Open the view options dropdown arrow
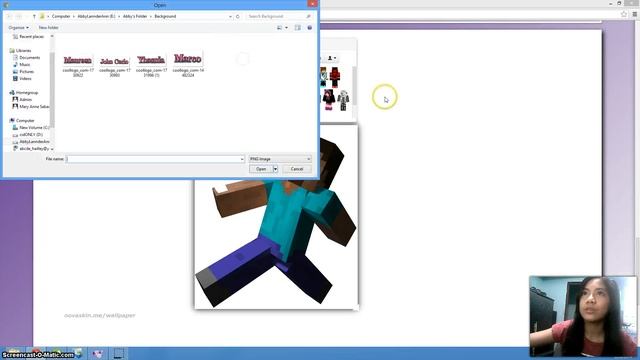Image resolution: width=640 pixels, height=360 pixels. pos(286,27)
